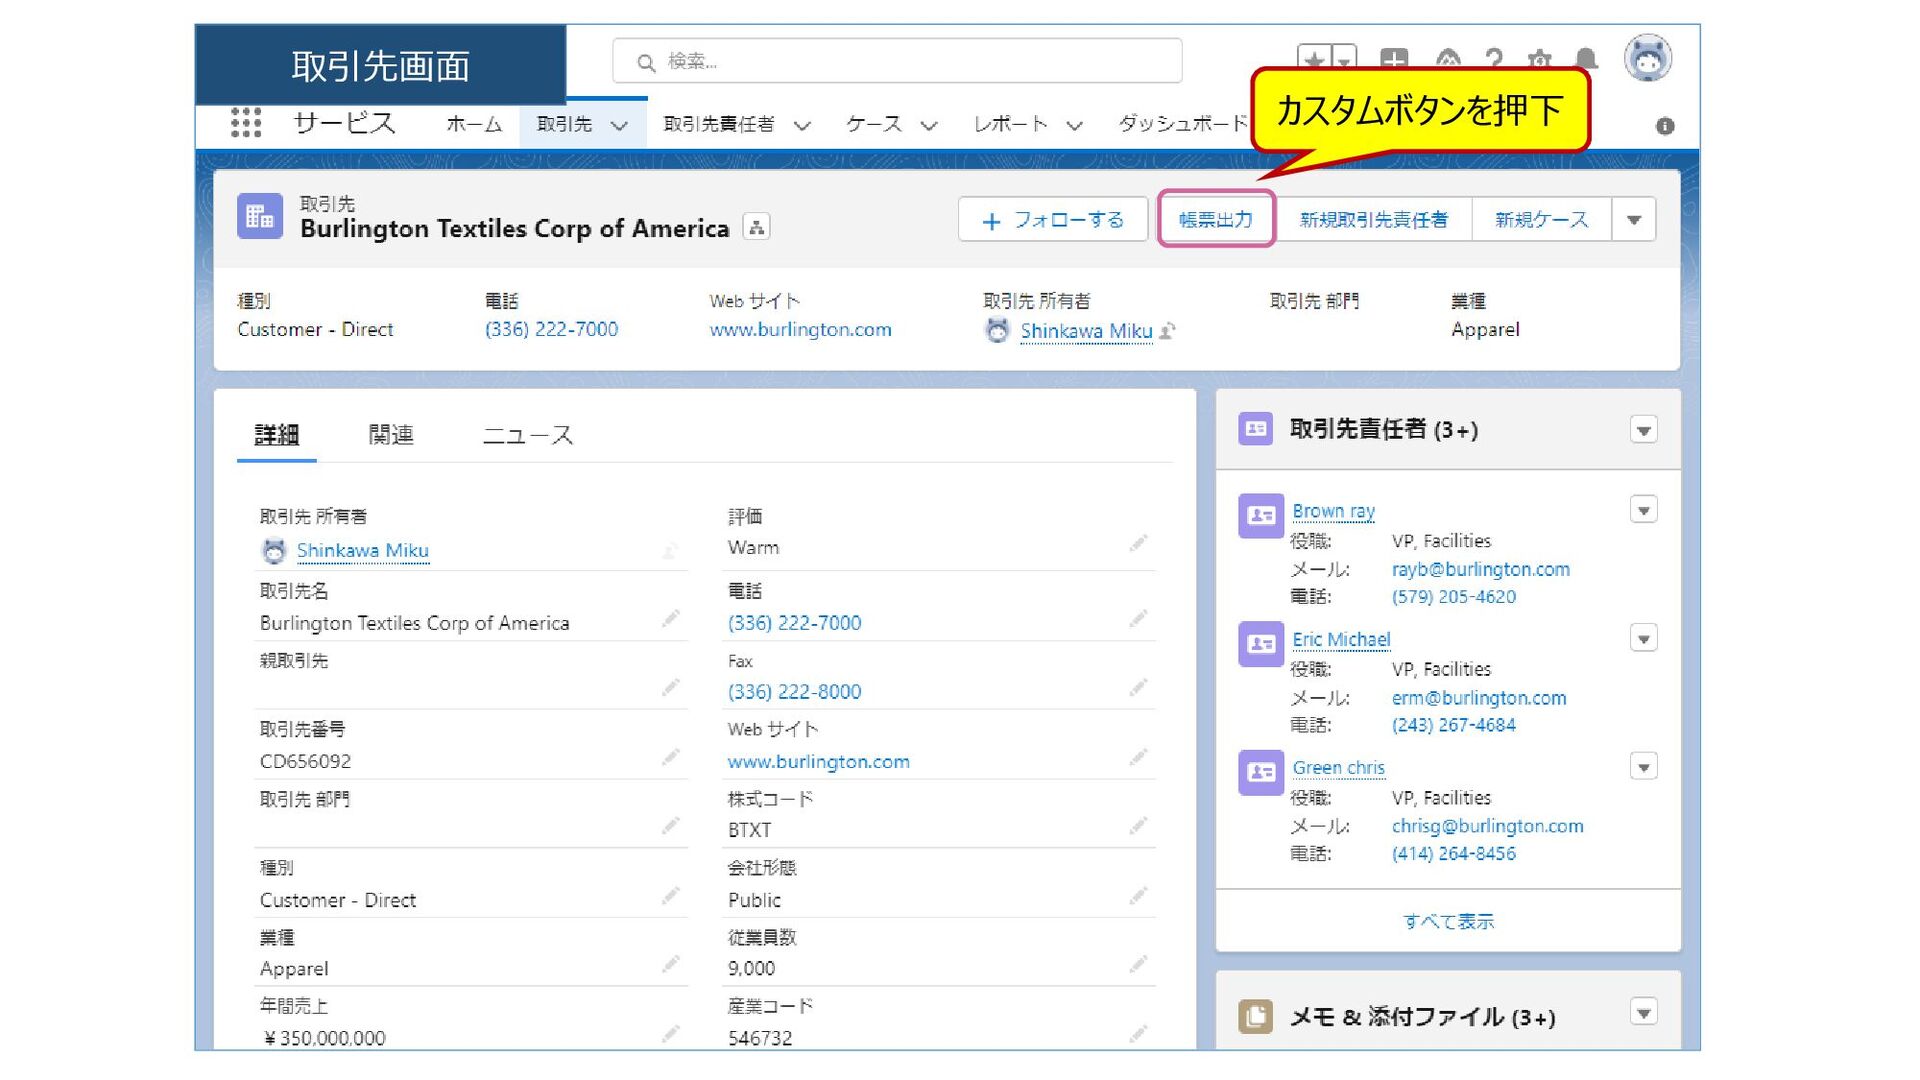Open 取引先責任者 list panel dropdown menu
This screenshot has height=1080, width=1920.
(x=1643, y=430)
